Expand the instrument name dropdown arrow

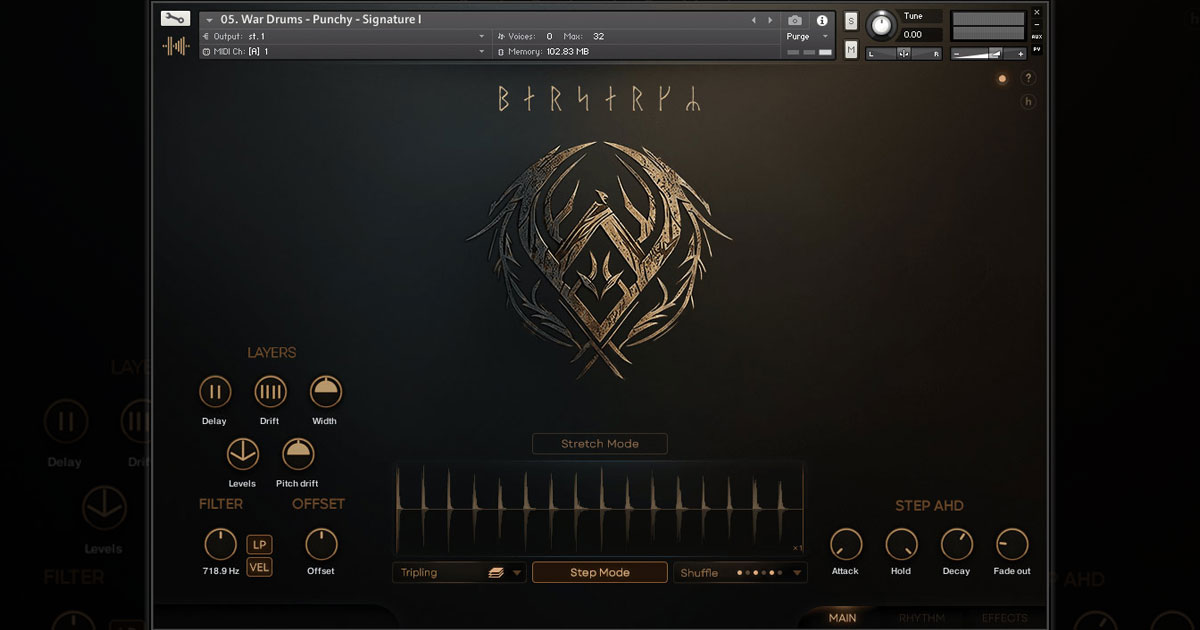pos(209,20)
